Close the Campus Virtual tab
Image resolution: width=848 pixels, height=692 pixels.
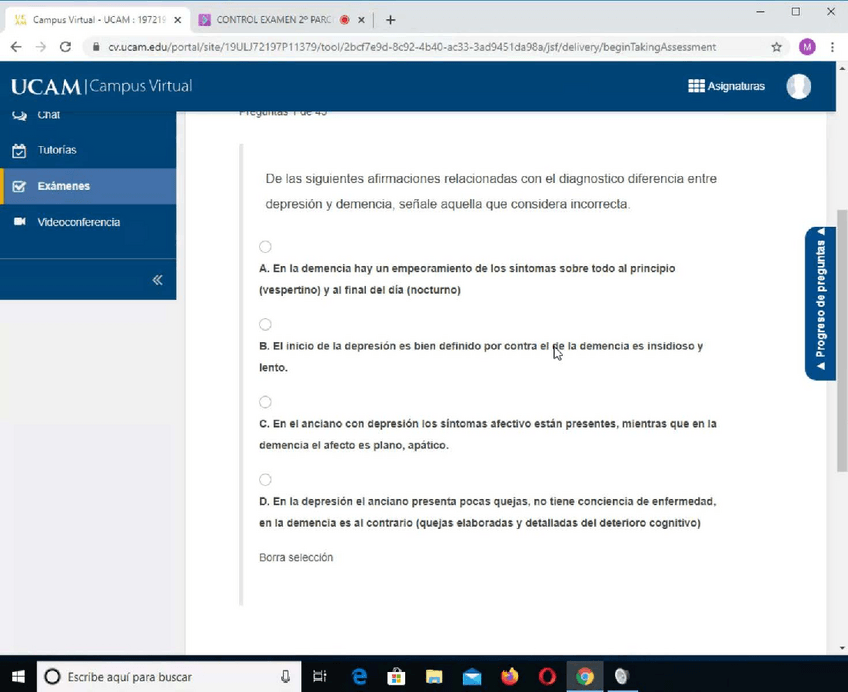click(177, 20)
